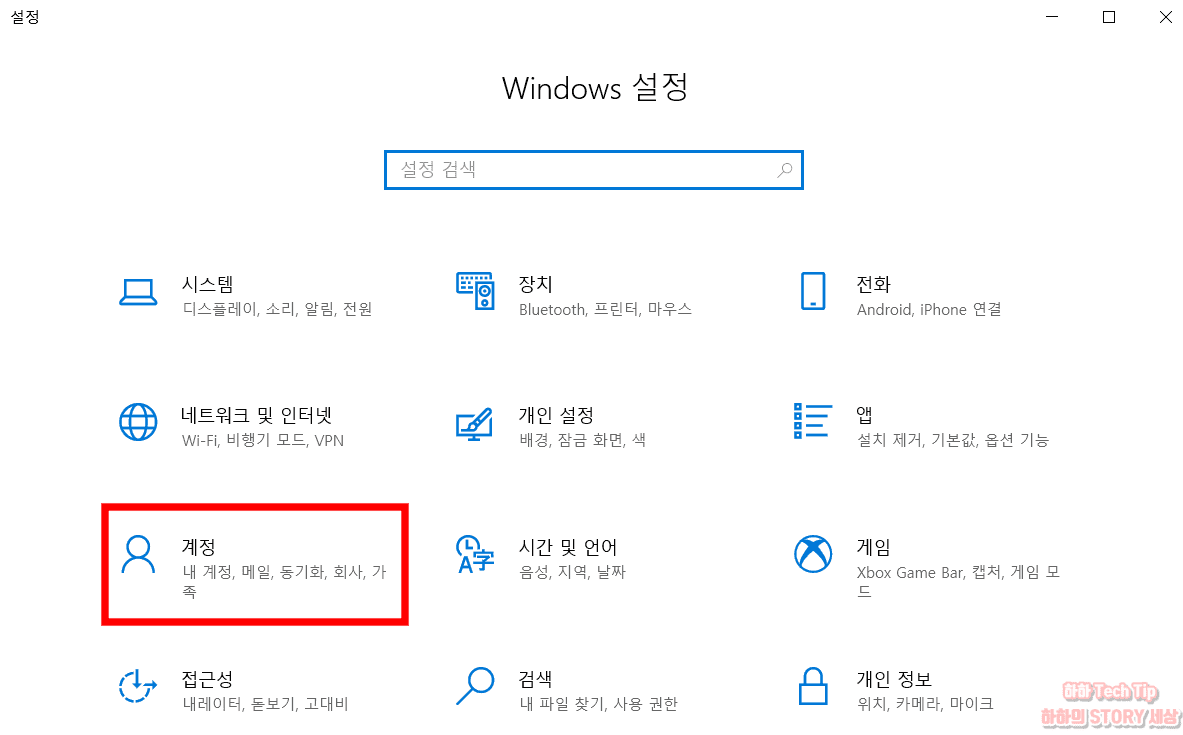Click the 시스템 category title
This screenshot has height=735, width=1183.
pyautogui.click(x=207, y=284)
